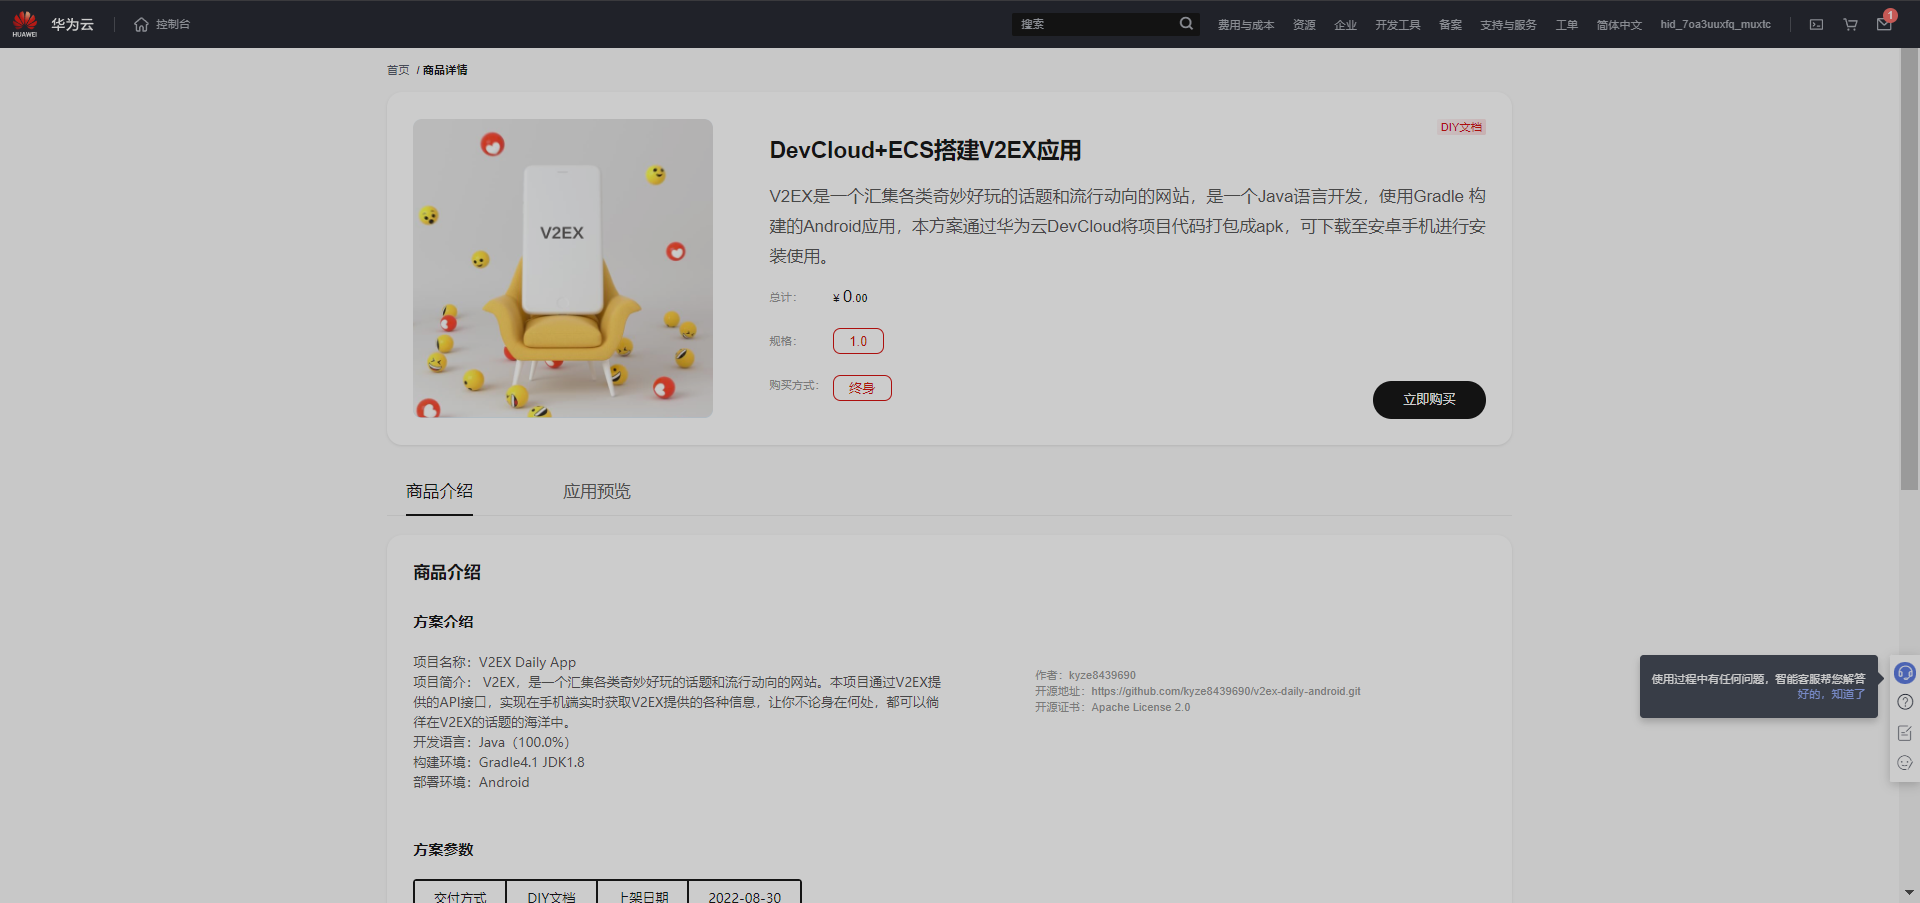The height and width of the screenshot is (903, 1920).
Task: Open the feedback edit icon
Action: (1905, 733)
